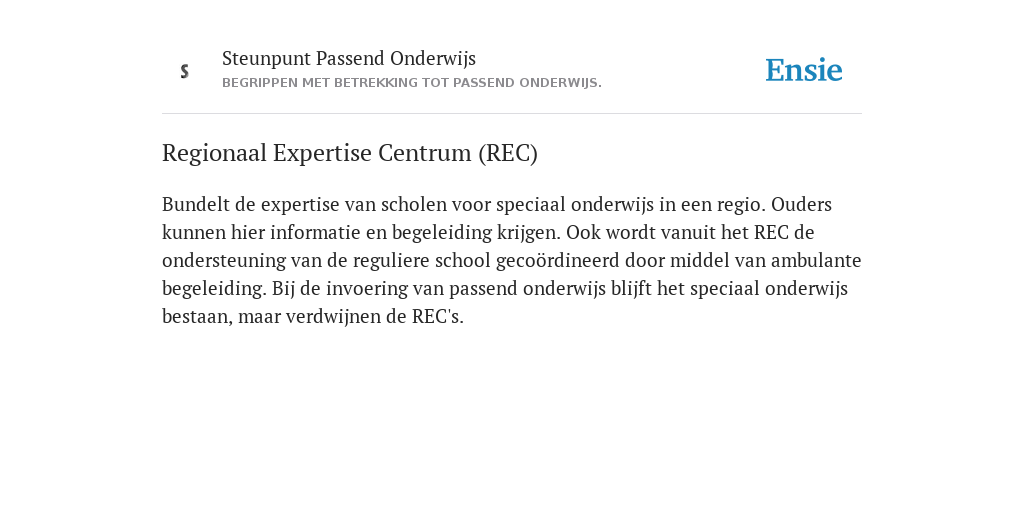Click the word 'Regionaal' in the heading
1024x512 pixels.
[x=214, y=153]
